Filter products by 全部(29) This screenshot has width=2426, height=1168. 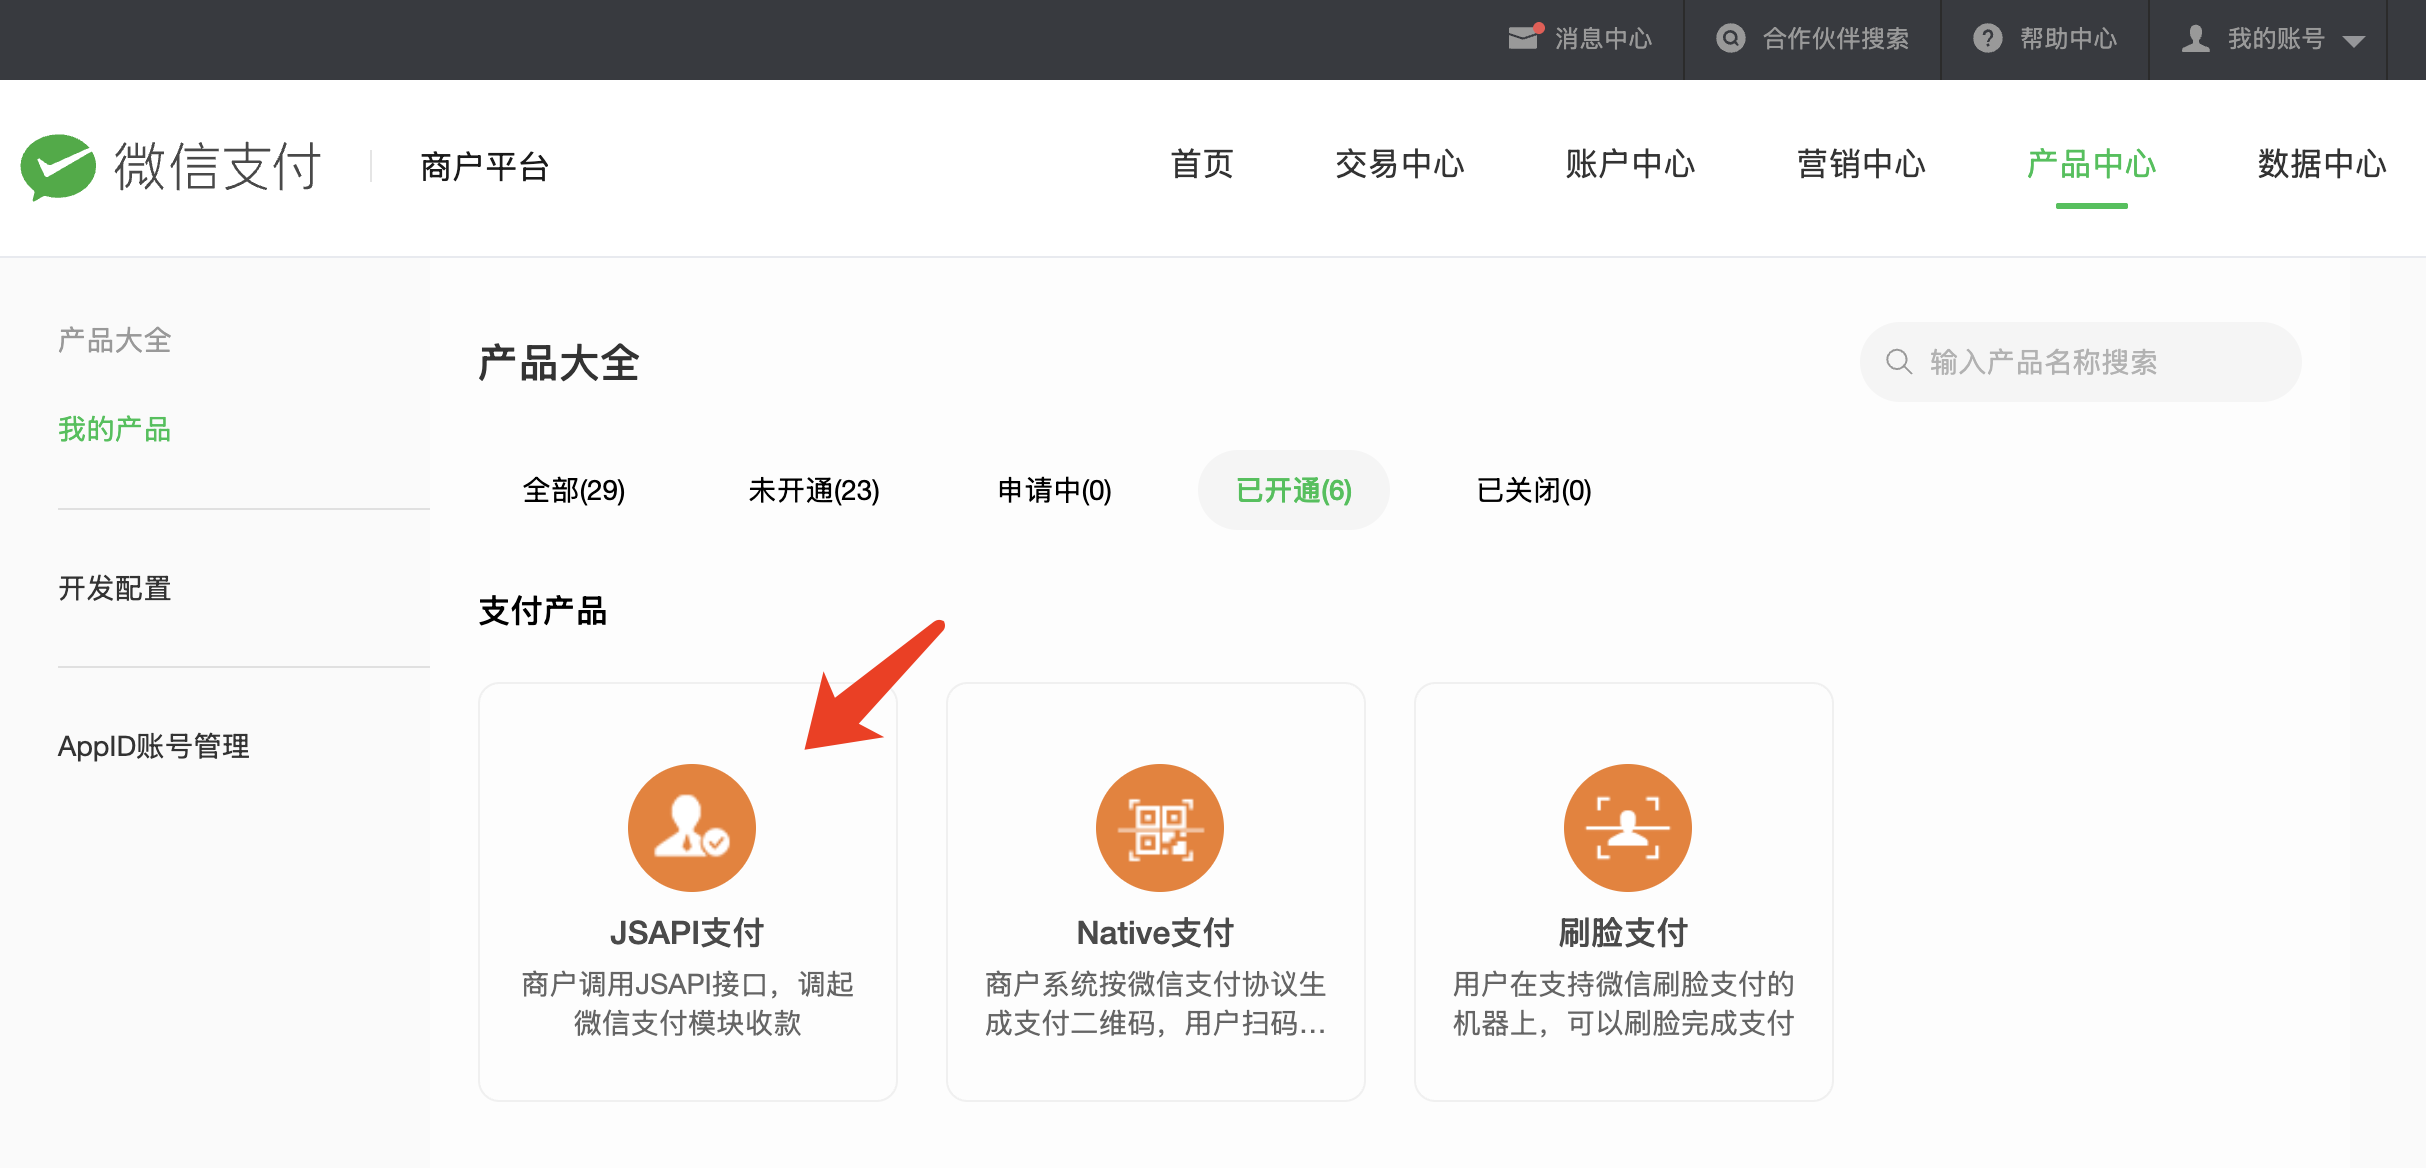(x=574, y=490)
